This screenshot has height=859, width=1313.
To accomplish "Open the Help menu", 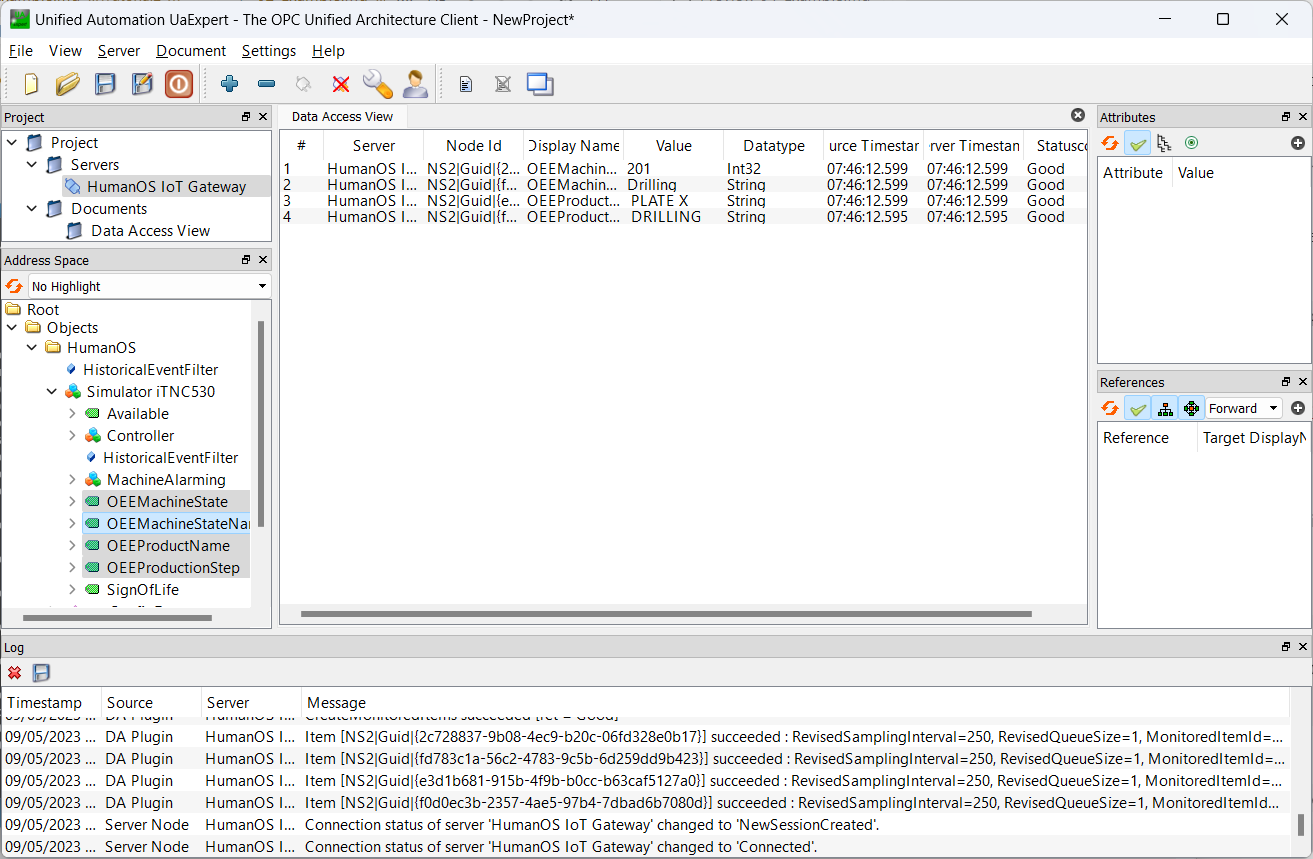I will (328, 51).
